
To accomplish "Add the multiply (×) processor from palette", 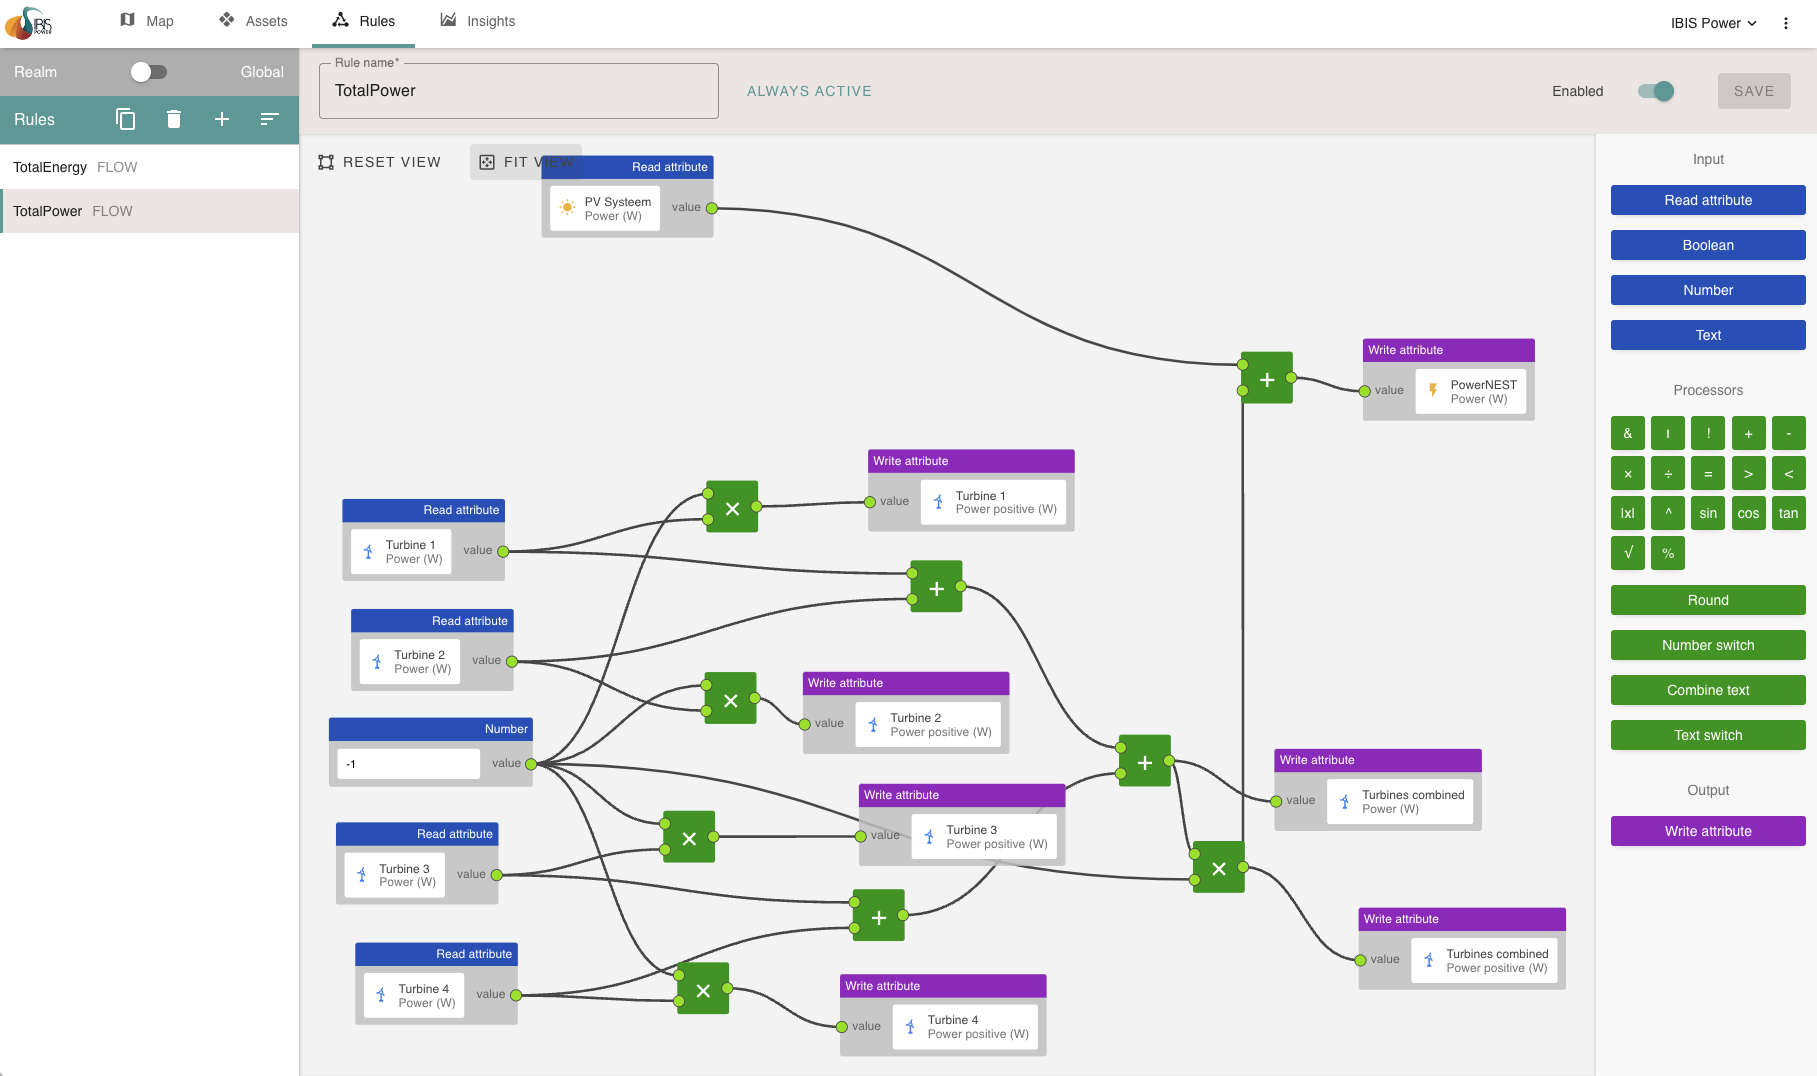I will pos(1628,473).
